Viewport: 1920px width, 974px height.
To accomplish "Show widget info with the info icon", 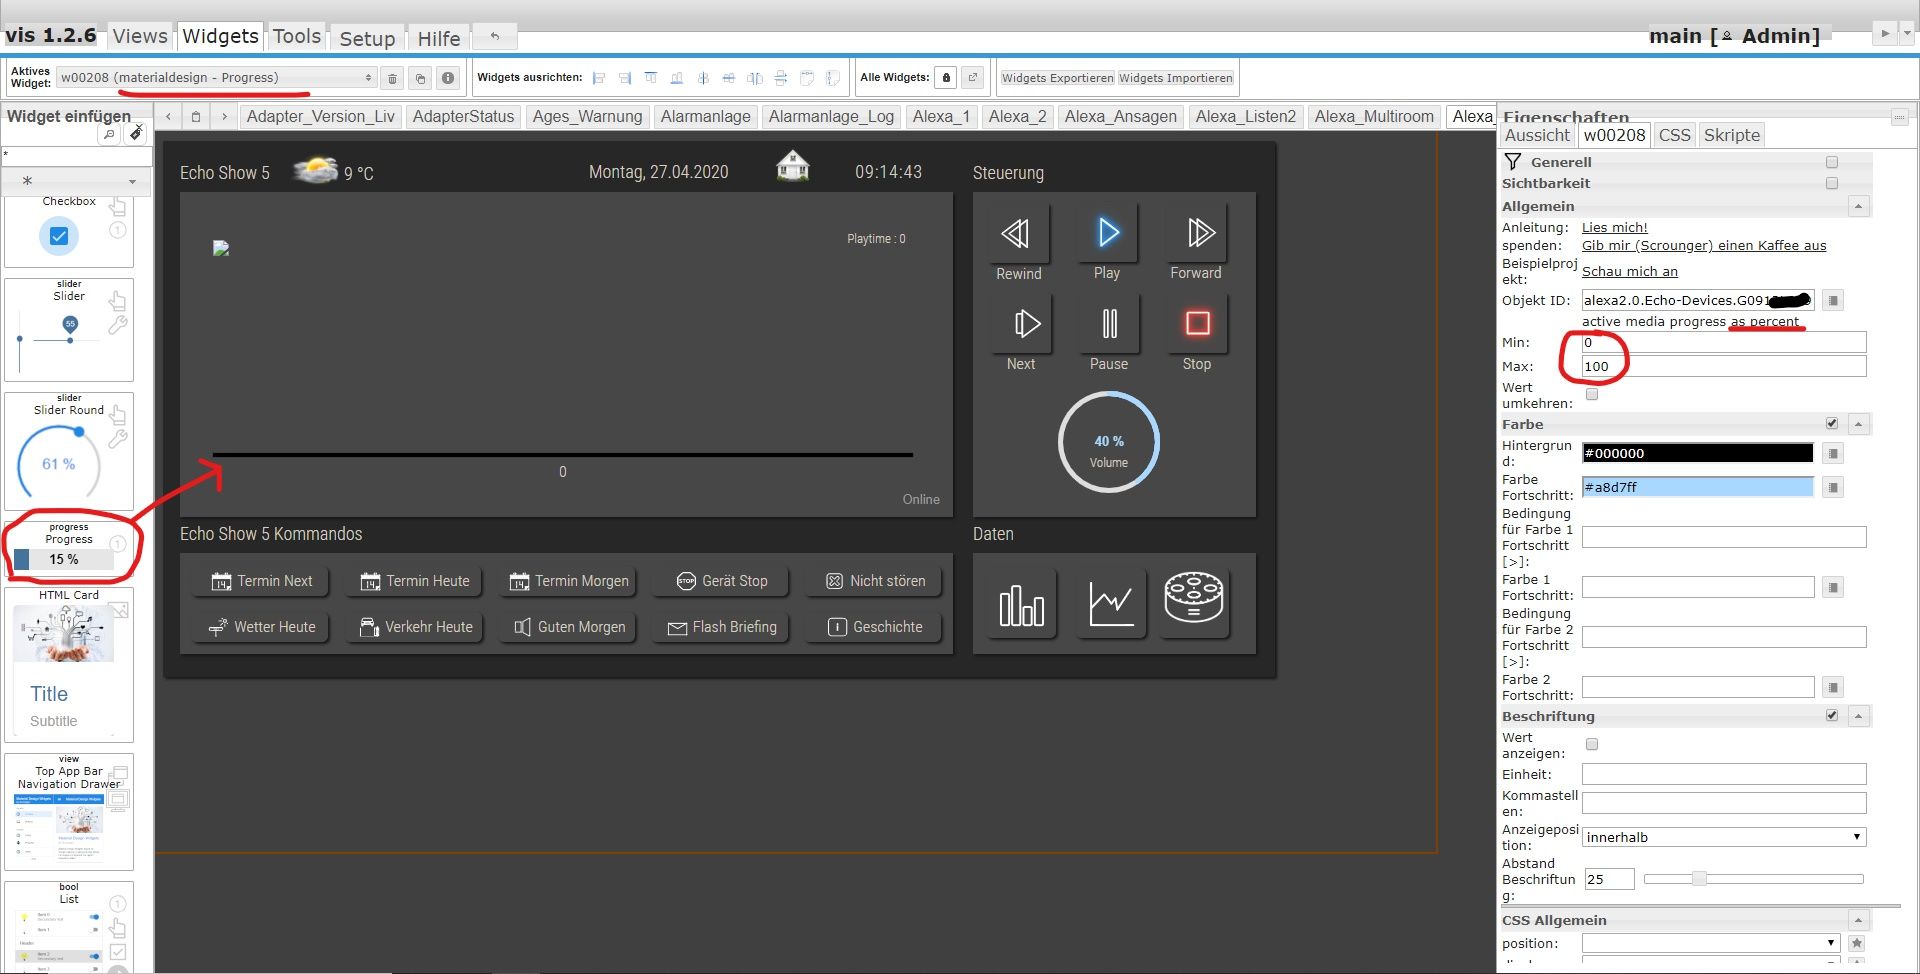I will click(448, 78).
